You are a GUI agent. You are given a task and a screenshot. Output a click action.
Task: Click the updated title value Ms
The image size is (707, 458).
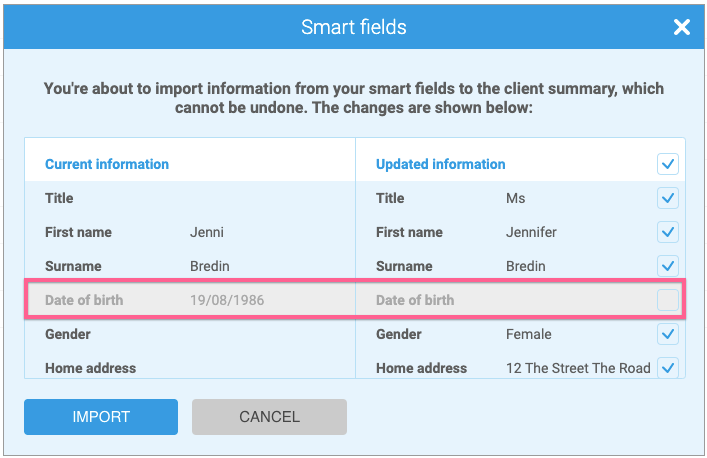click(515, 198)
